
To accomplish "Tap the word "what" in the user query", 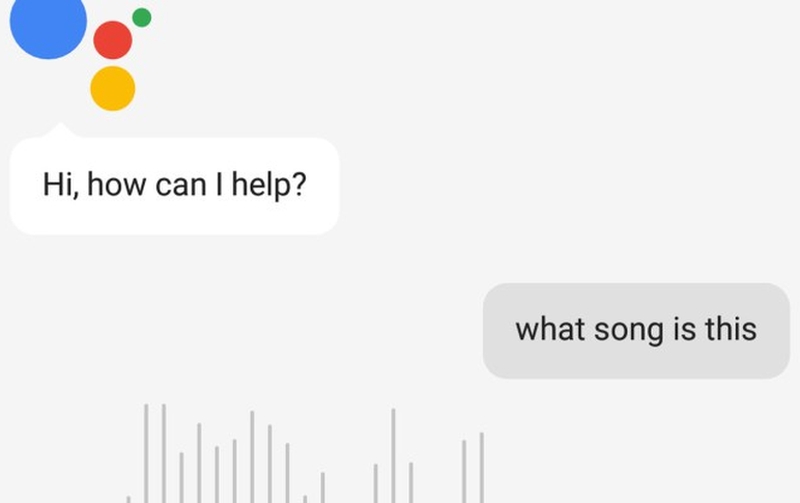I will [546, 330].
